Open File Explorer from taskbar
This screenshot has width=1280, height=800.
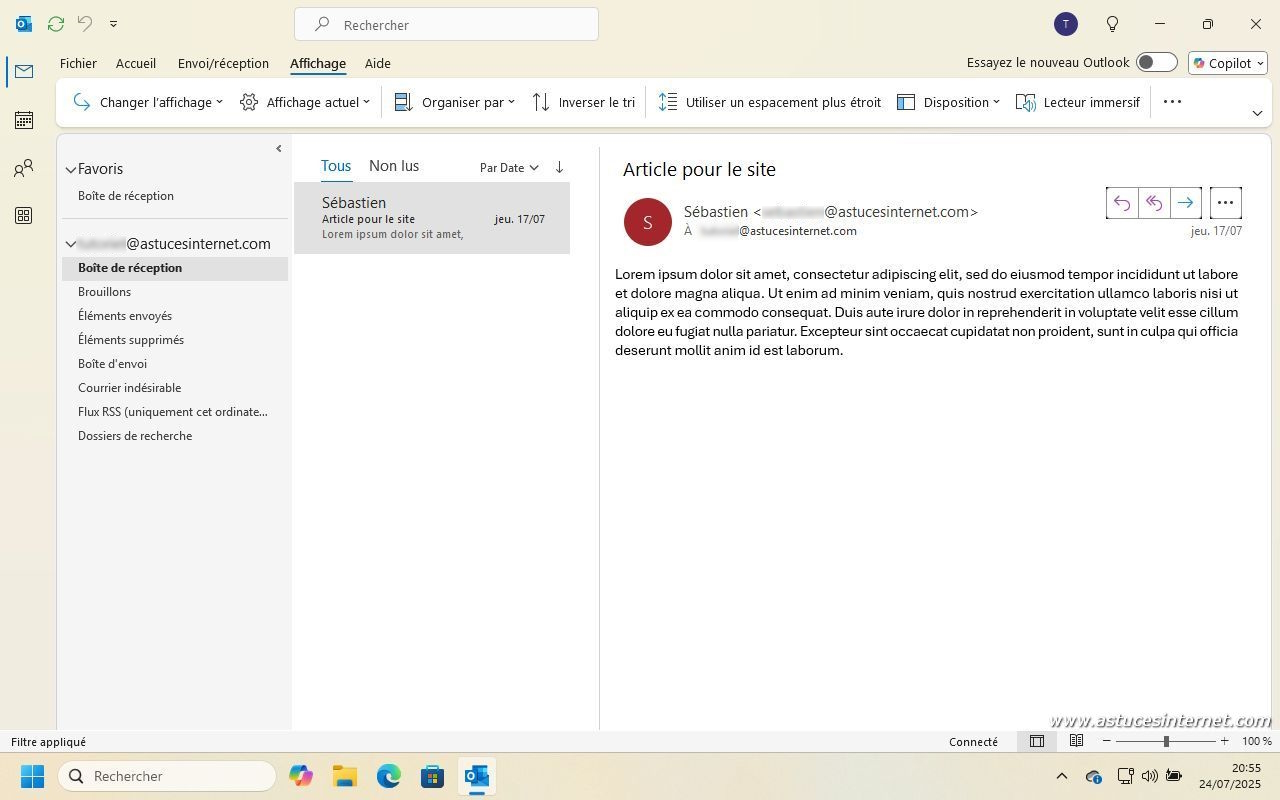pyautogui.click(x=345, y=776)
